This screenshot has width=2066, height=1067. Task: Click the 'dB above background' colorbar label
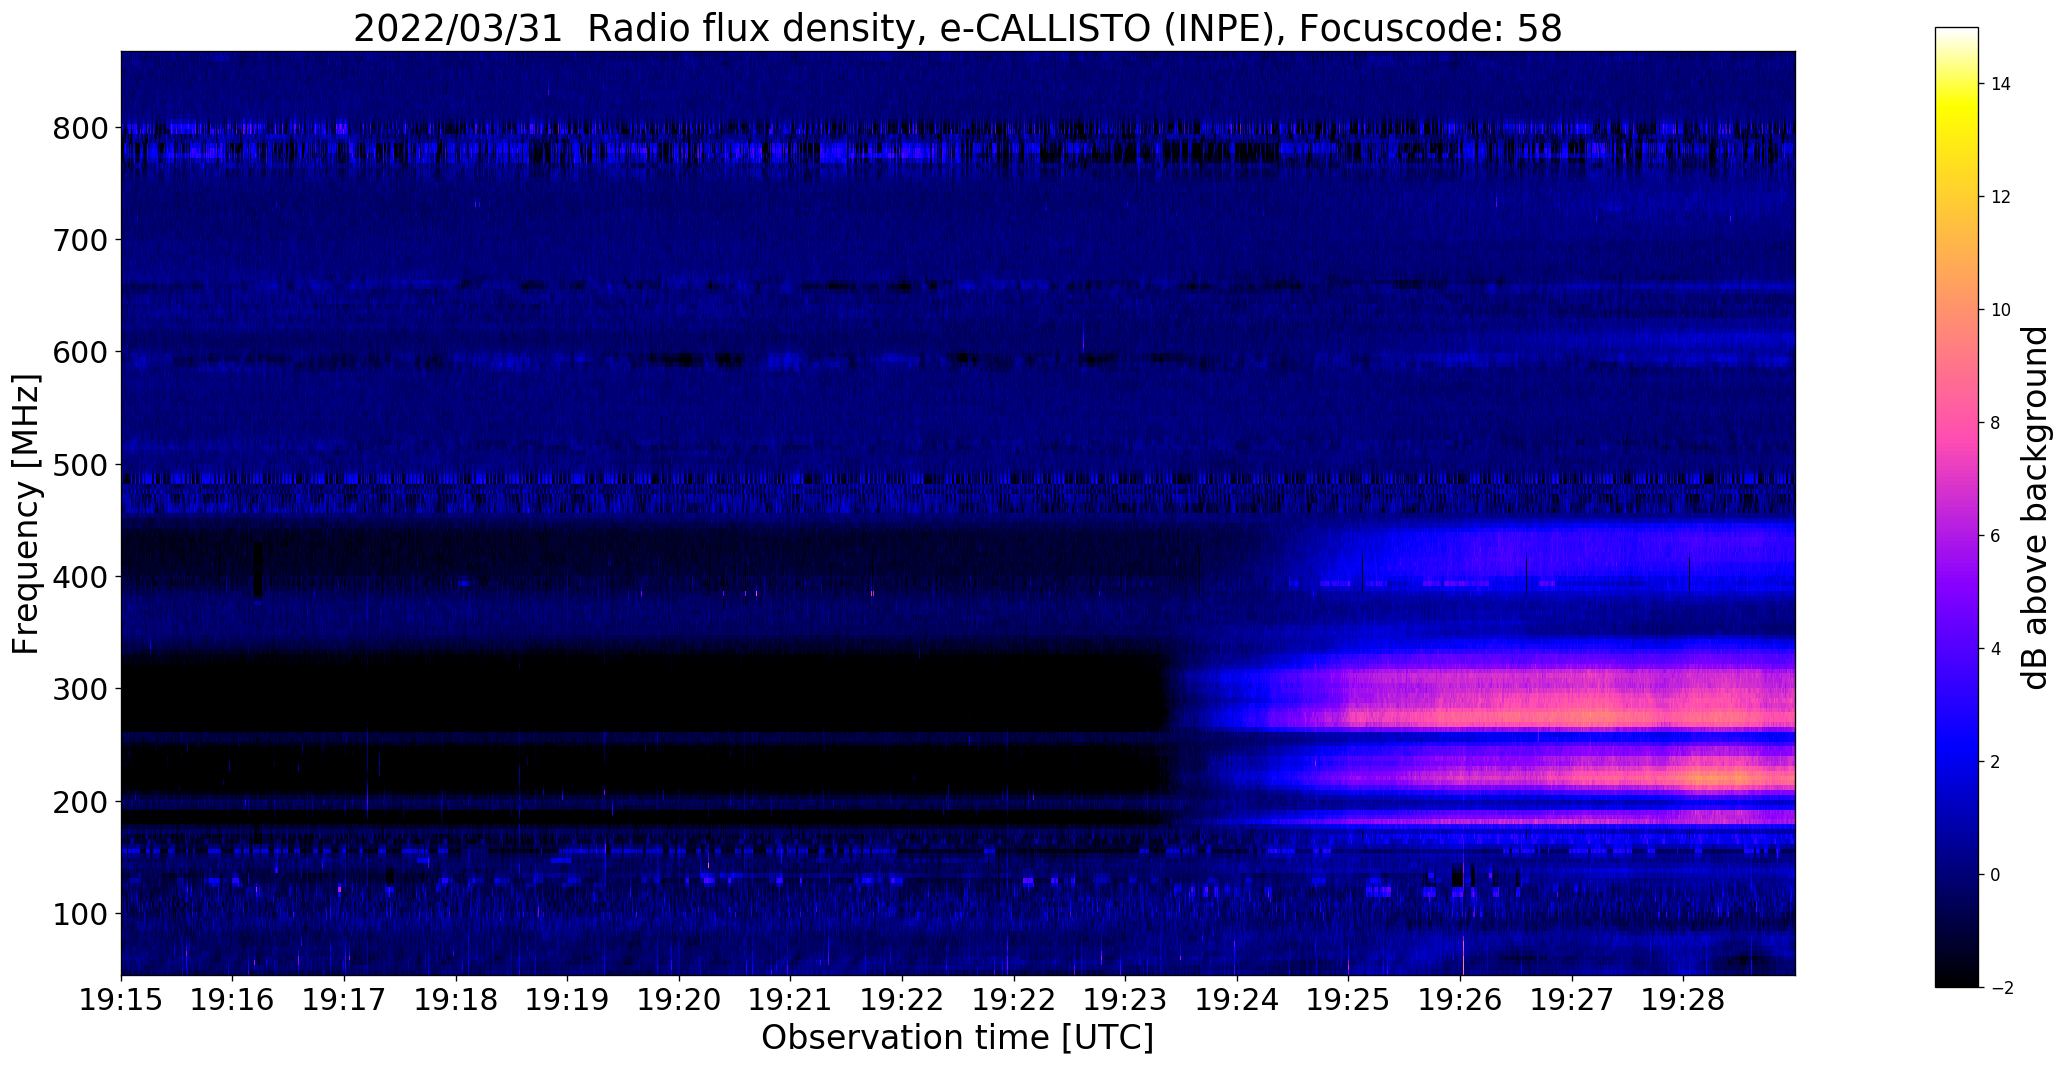(2037, 508)
